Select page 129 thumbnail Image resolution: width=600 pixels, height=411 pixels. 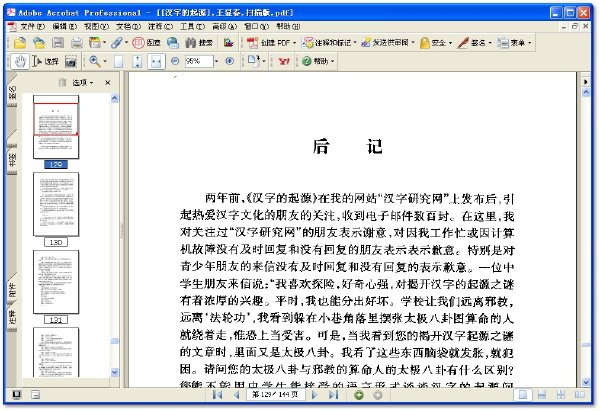[56, 127]
